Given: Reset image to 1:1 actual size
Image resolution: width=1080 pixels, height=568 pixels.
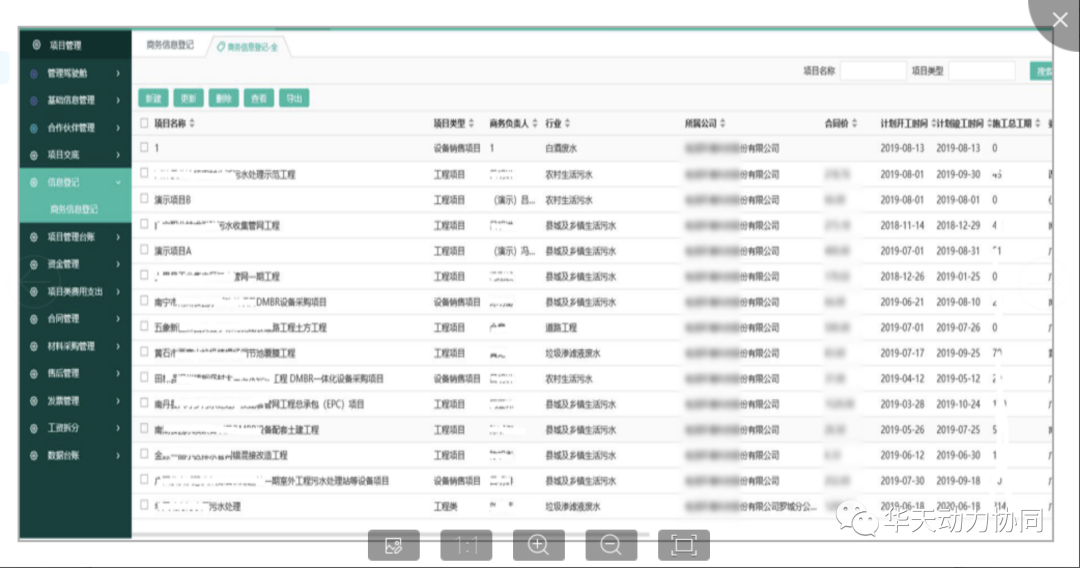Looking at the screenshot, I should click(466, 545).
